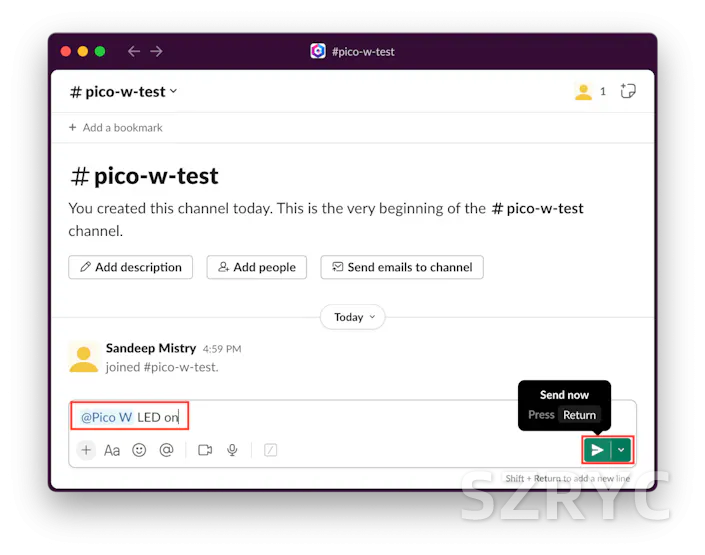Image resolution: width=705 pixels, height=555 pixels.
Task: Click the Add description button
Action: click(x=130, y=267)
